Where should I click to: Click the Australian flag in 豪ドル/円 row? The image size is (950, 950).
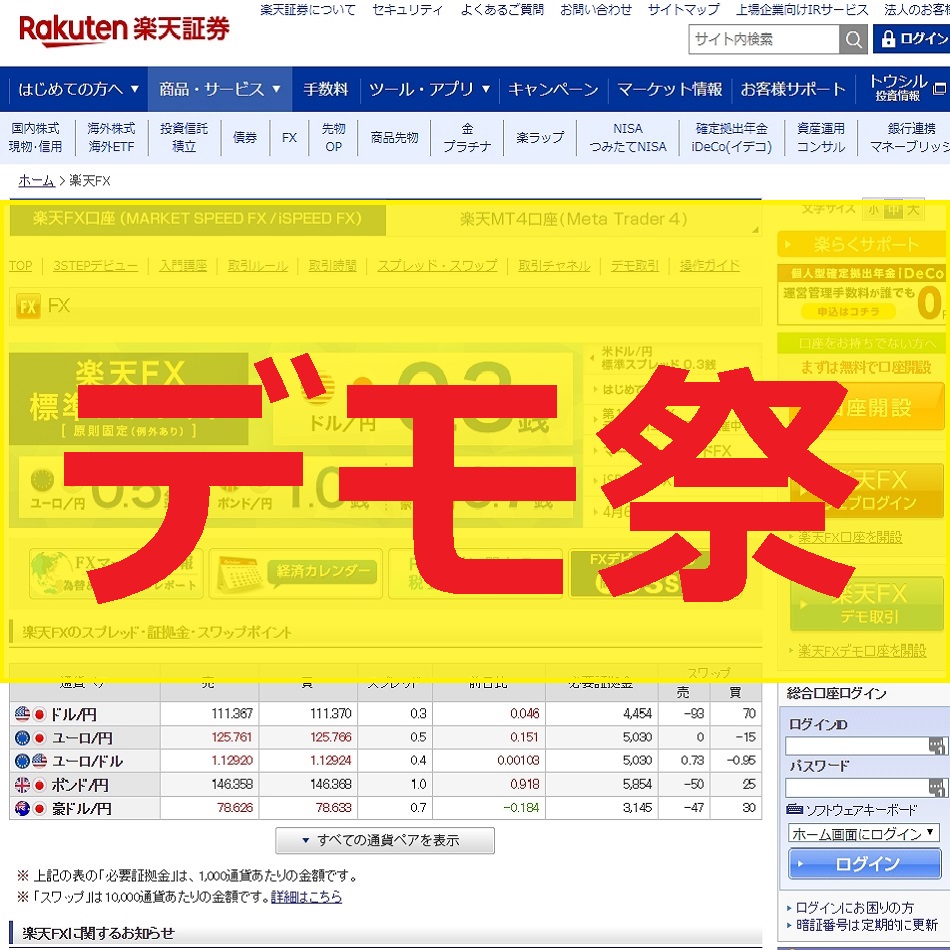click(x=22, y=808)
